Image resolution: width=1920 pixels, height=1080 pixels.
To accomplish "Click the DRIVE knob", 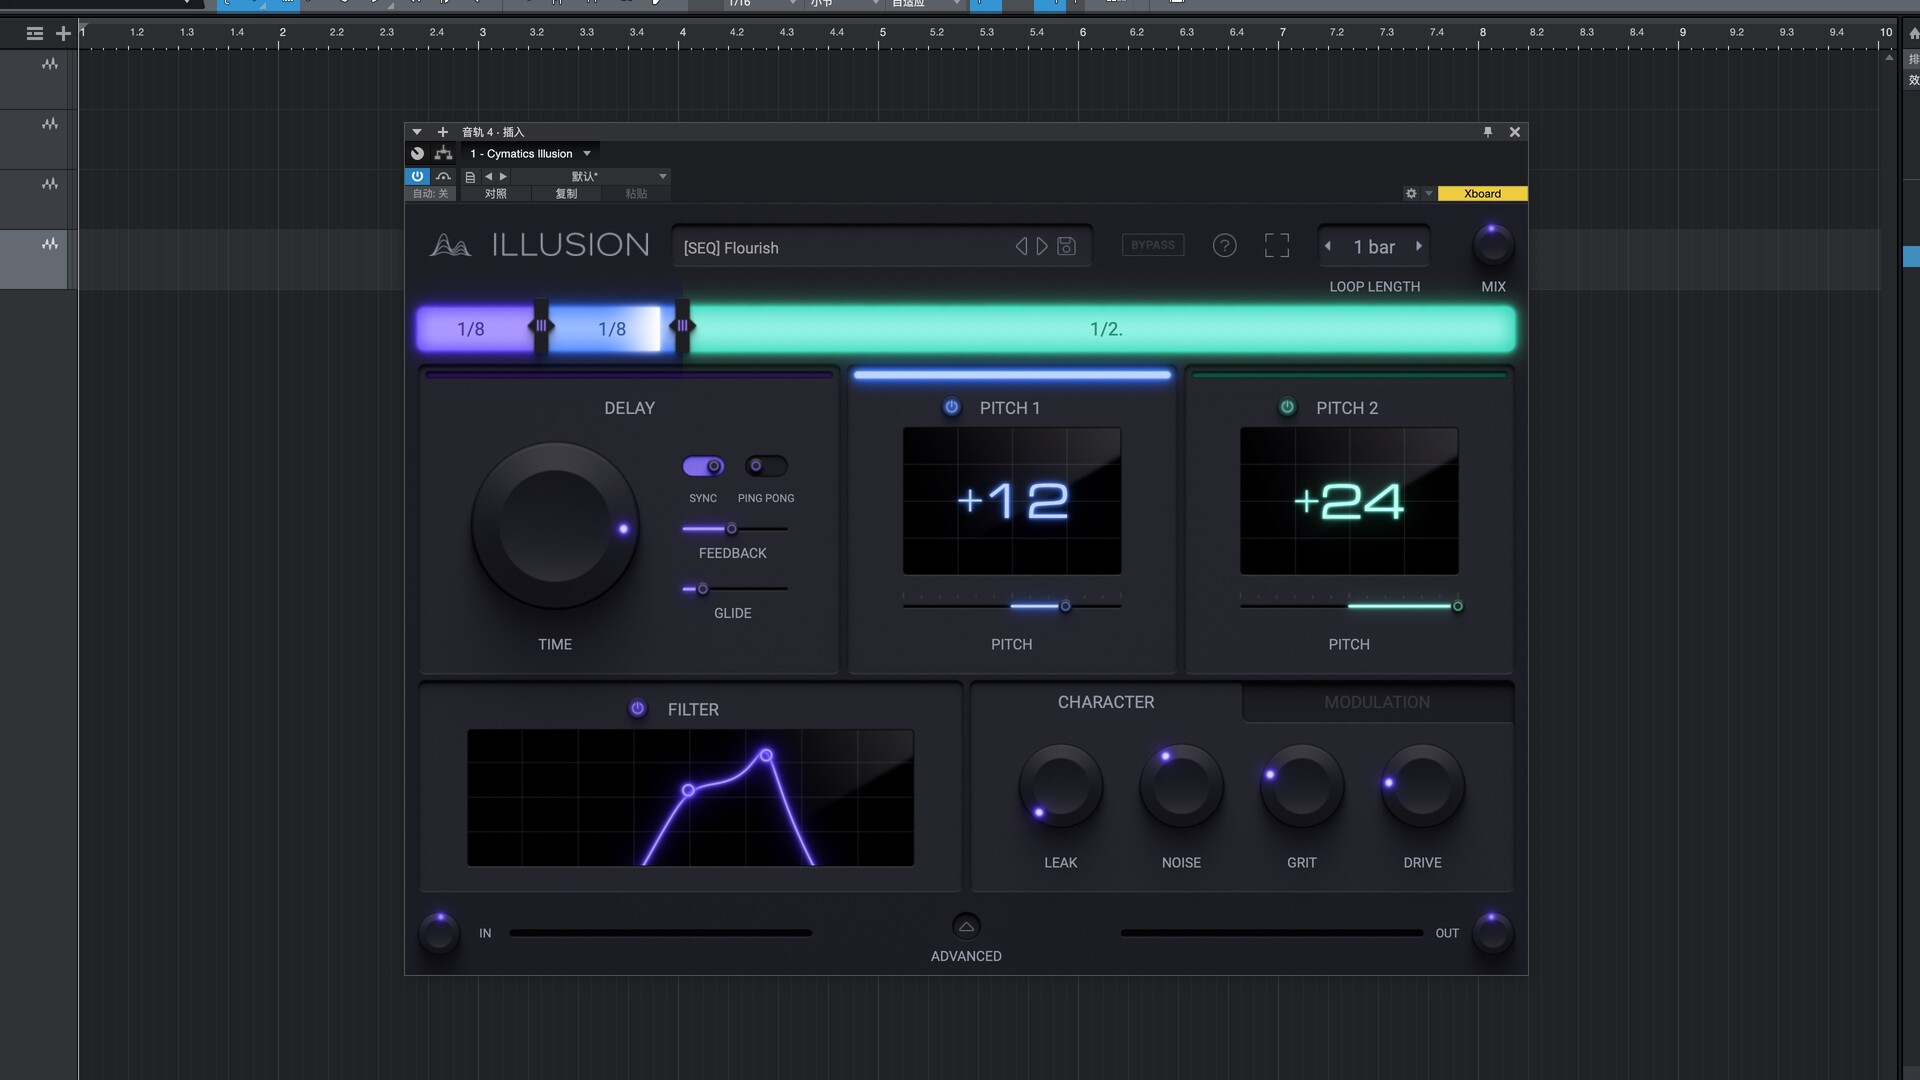I will click(1422, 786).
